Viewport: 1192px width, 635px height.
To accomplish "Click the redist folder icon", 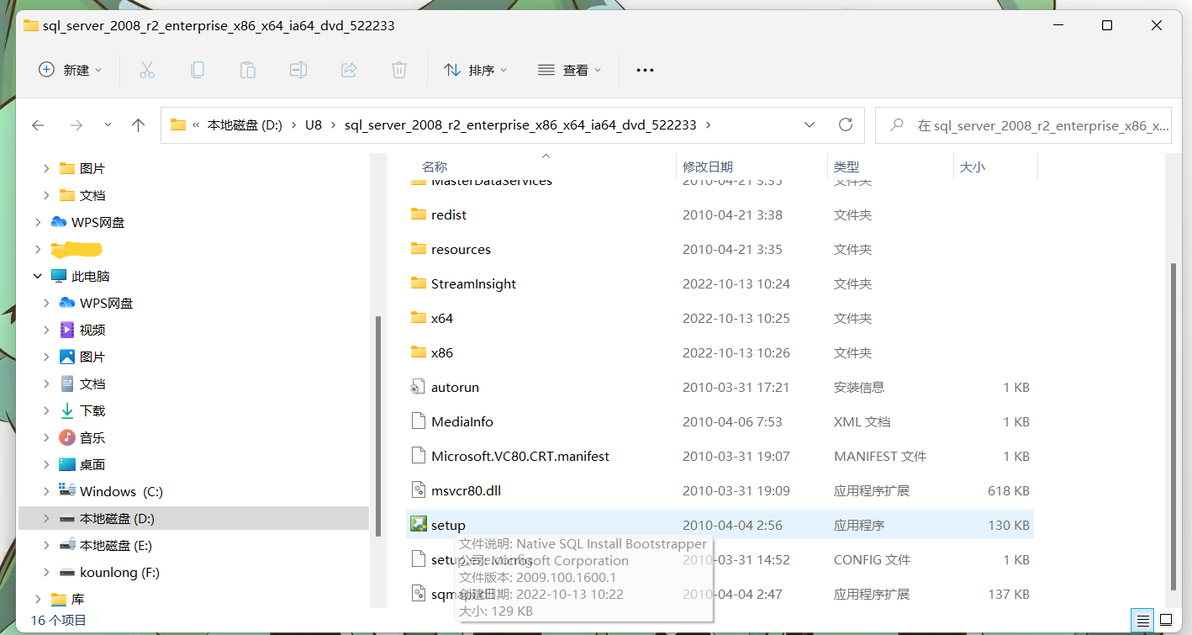I will 418,214.
